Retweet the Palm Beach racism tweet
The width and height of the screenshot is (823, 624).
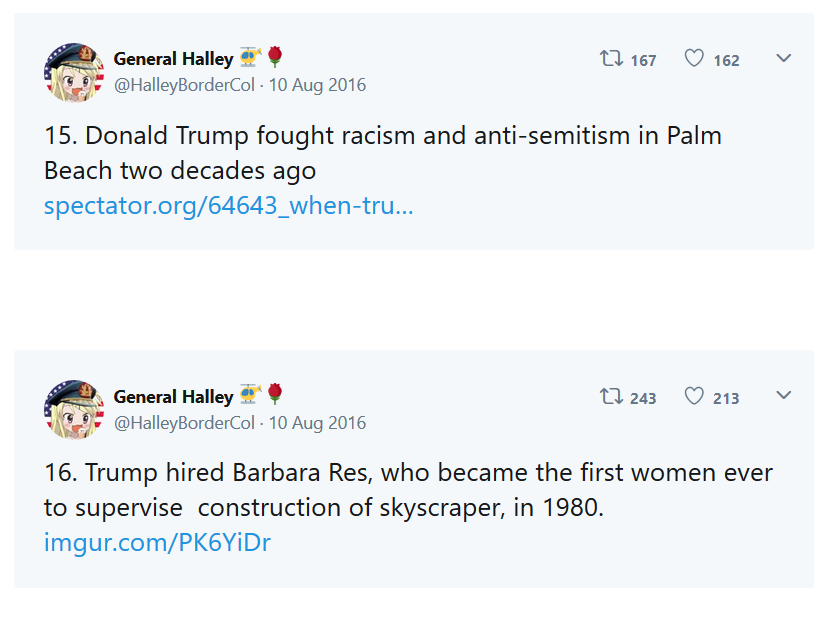(611, 59)
